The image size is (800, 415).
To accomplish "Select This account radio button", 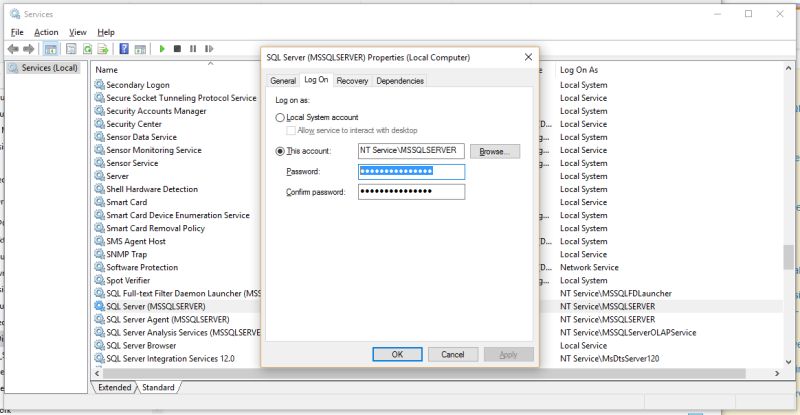I will click(x=280, y=152).
